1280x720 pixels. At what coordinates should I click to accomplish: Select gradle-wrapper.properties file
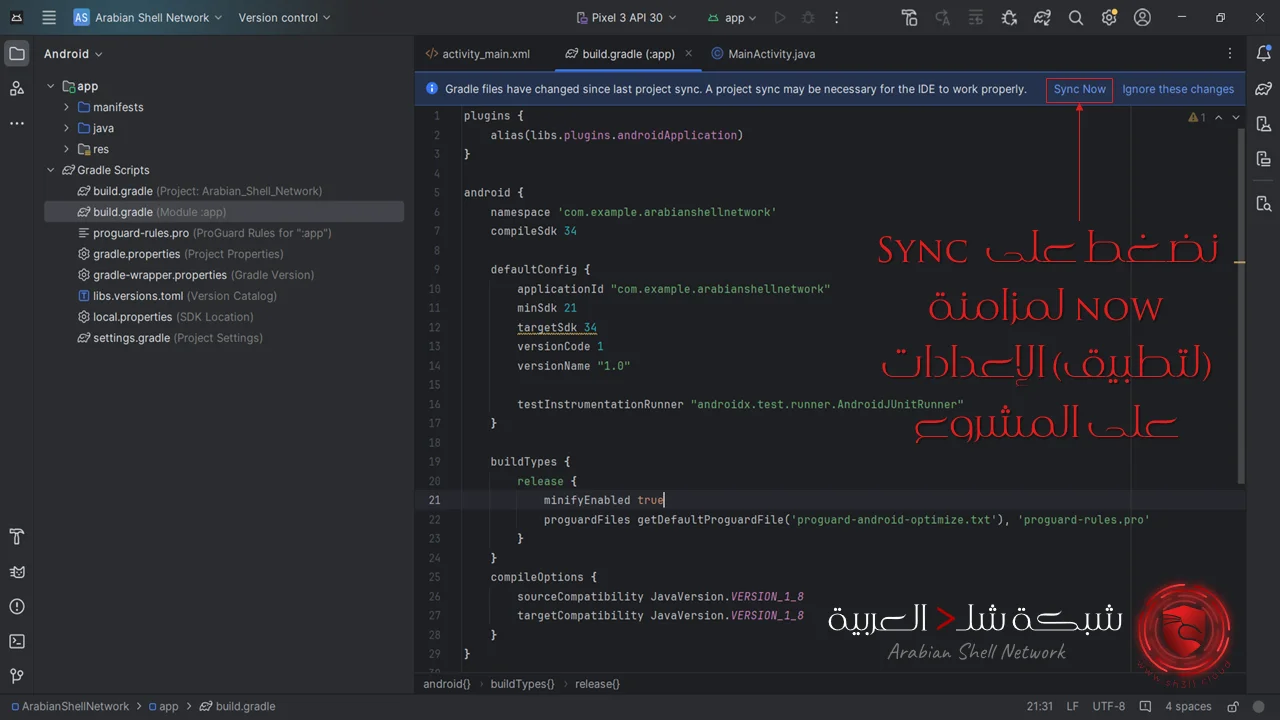224,275
